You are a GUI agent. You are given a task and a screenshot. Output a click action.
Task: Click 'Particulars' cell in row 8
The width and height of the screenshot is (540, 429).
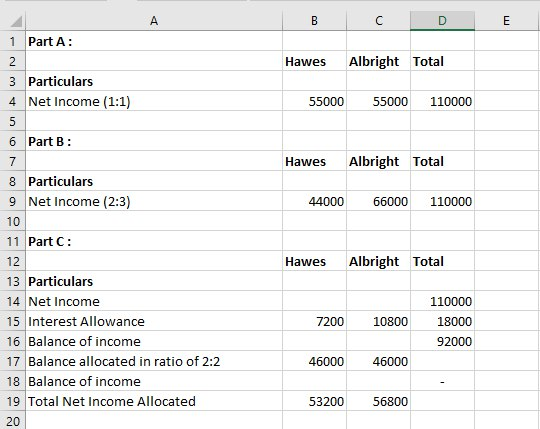[154, 181]
